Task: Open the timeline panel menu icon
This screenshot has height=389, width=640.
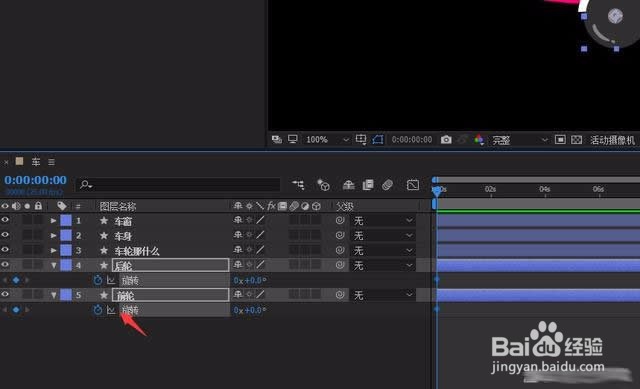Action: click(x=51, y=162)
